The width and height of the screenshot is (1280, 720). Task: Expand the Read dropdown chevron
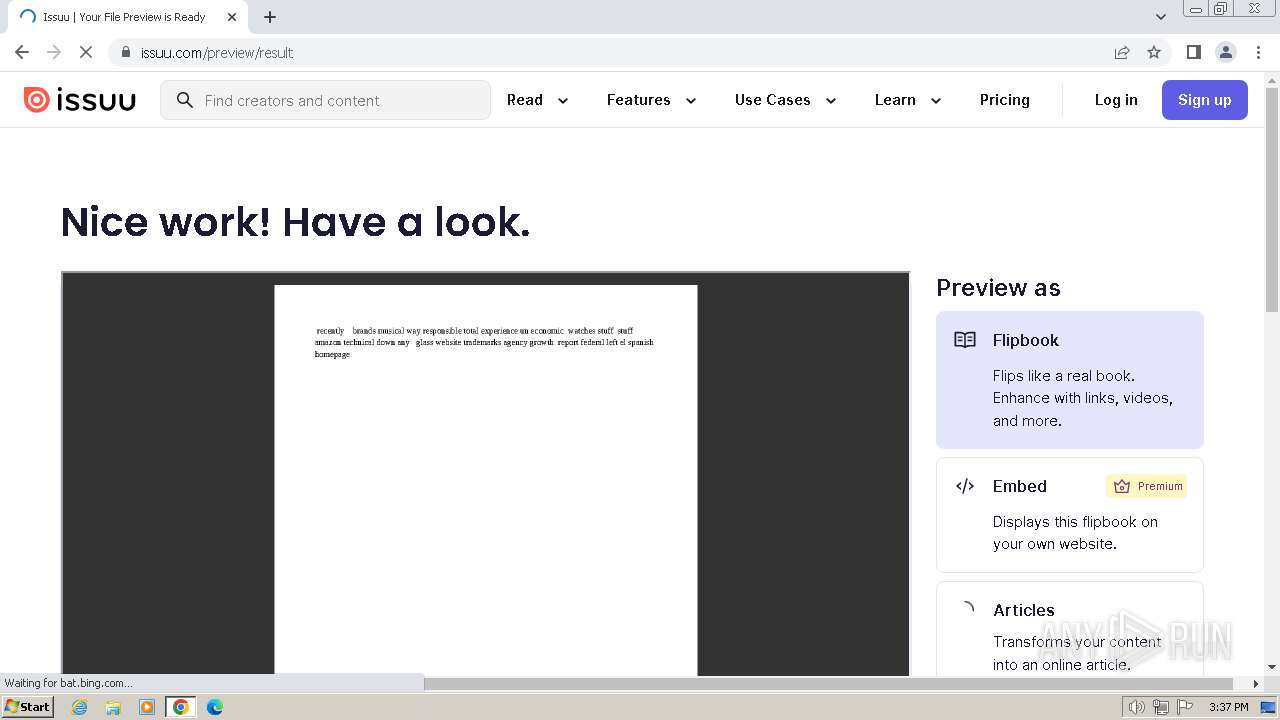563,101
